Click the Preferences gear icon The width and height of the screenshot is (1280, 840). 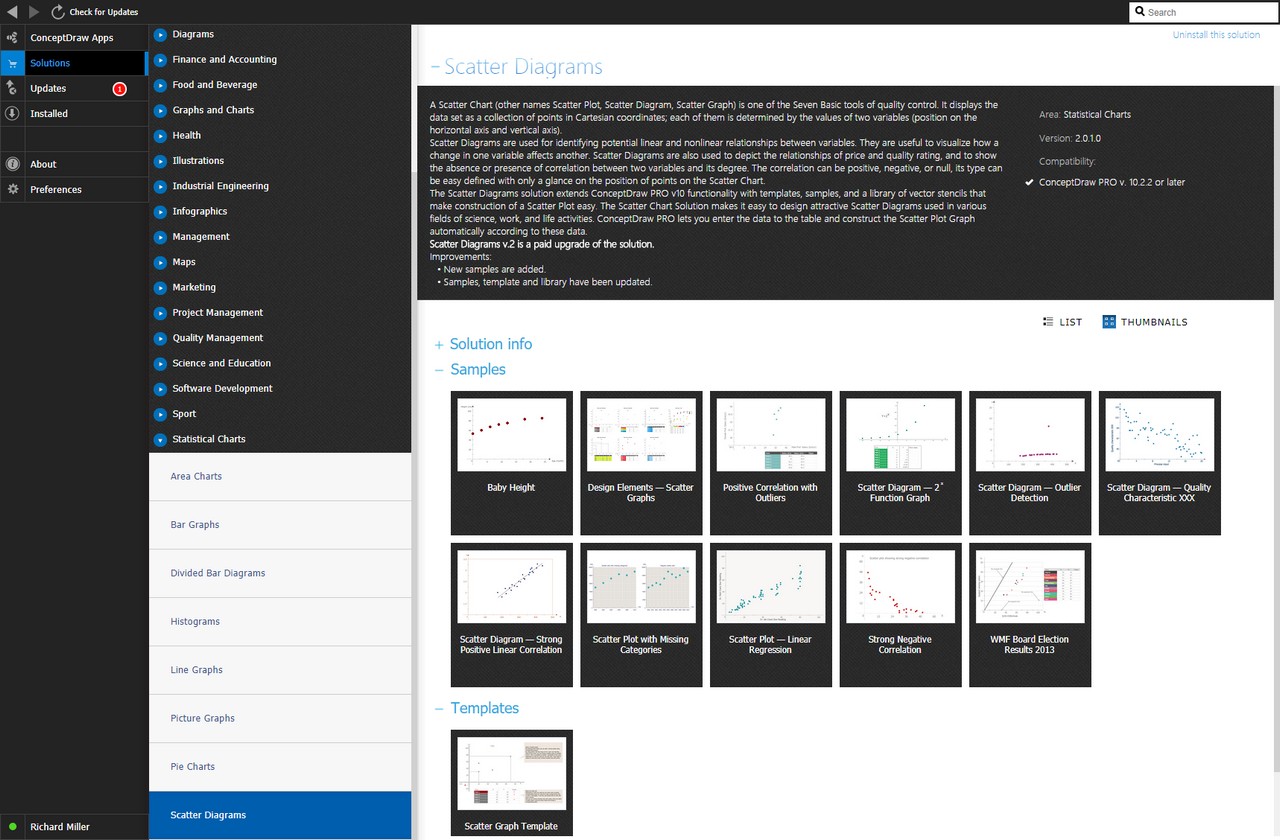click(12, 189)
